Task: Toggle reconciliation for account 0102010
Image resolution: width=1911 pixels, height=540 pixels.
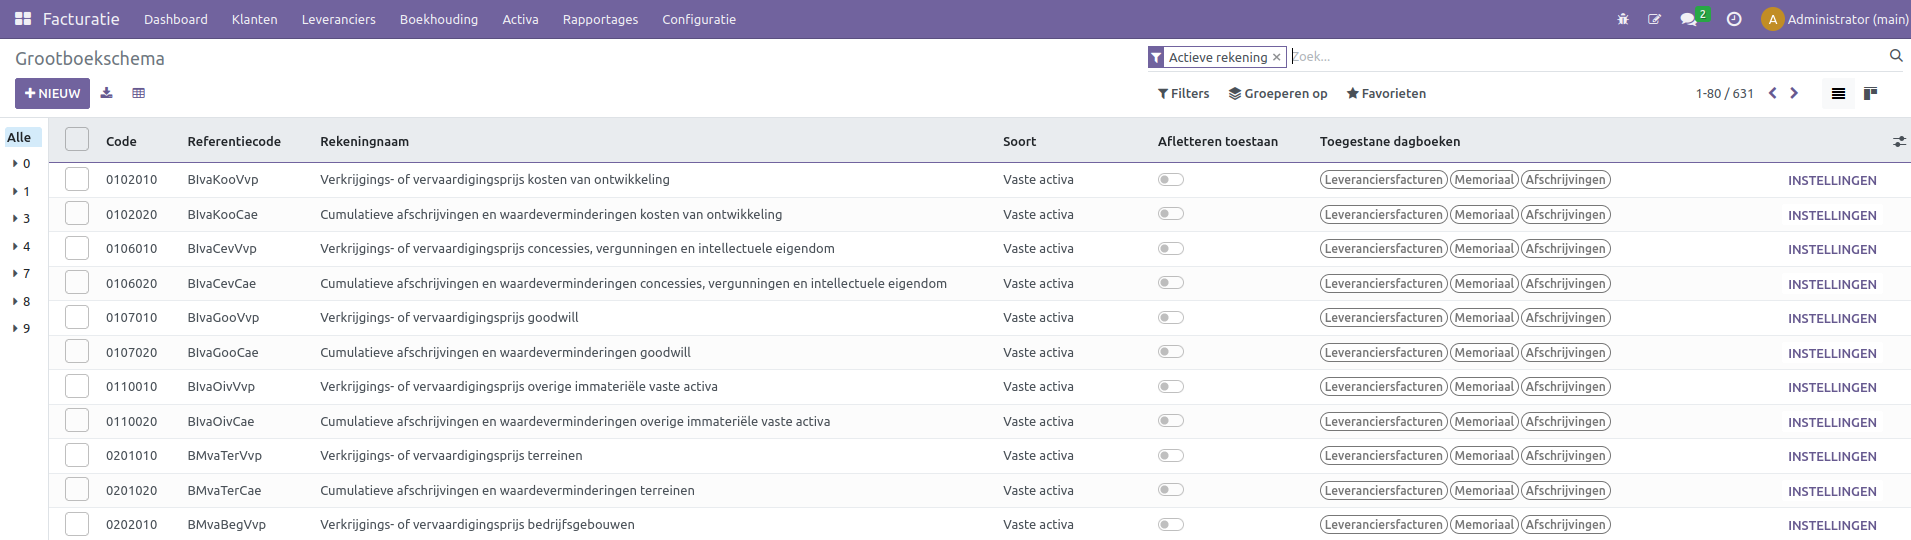Action: [1171, 180]
